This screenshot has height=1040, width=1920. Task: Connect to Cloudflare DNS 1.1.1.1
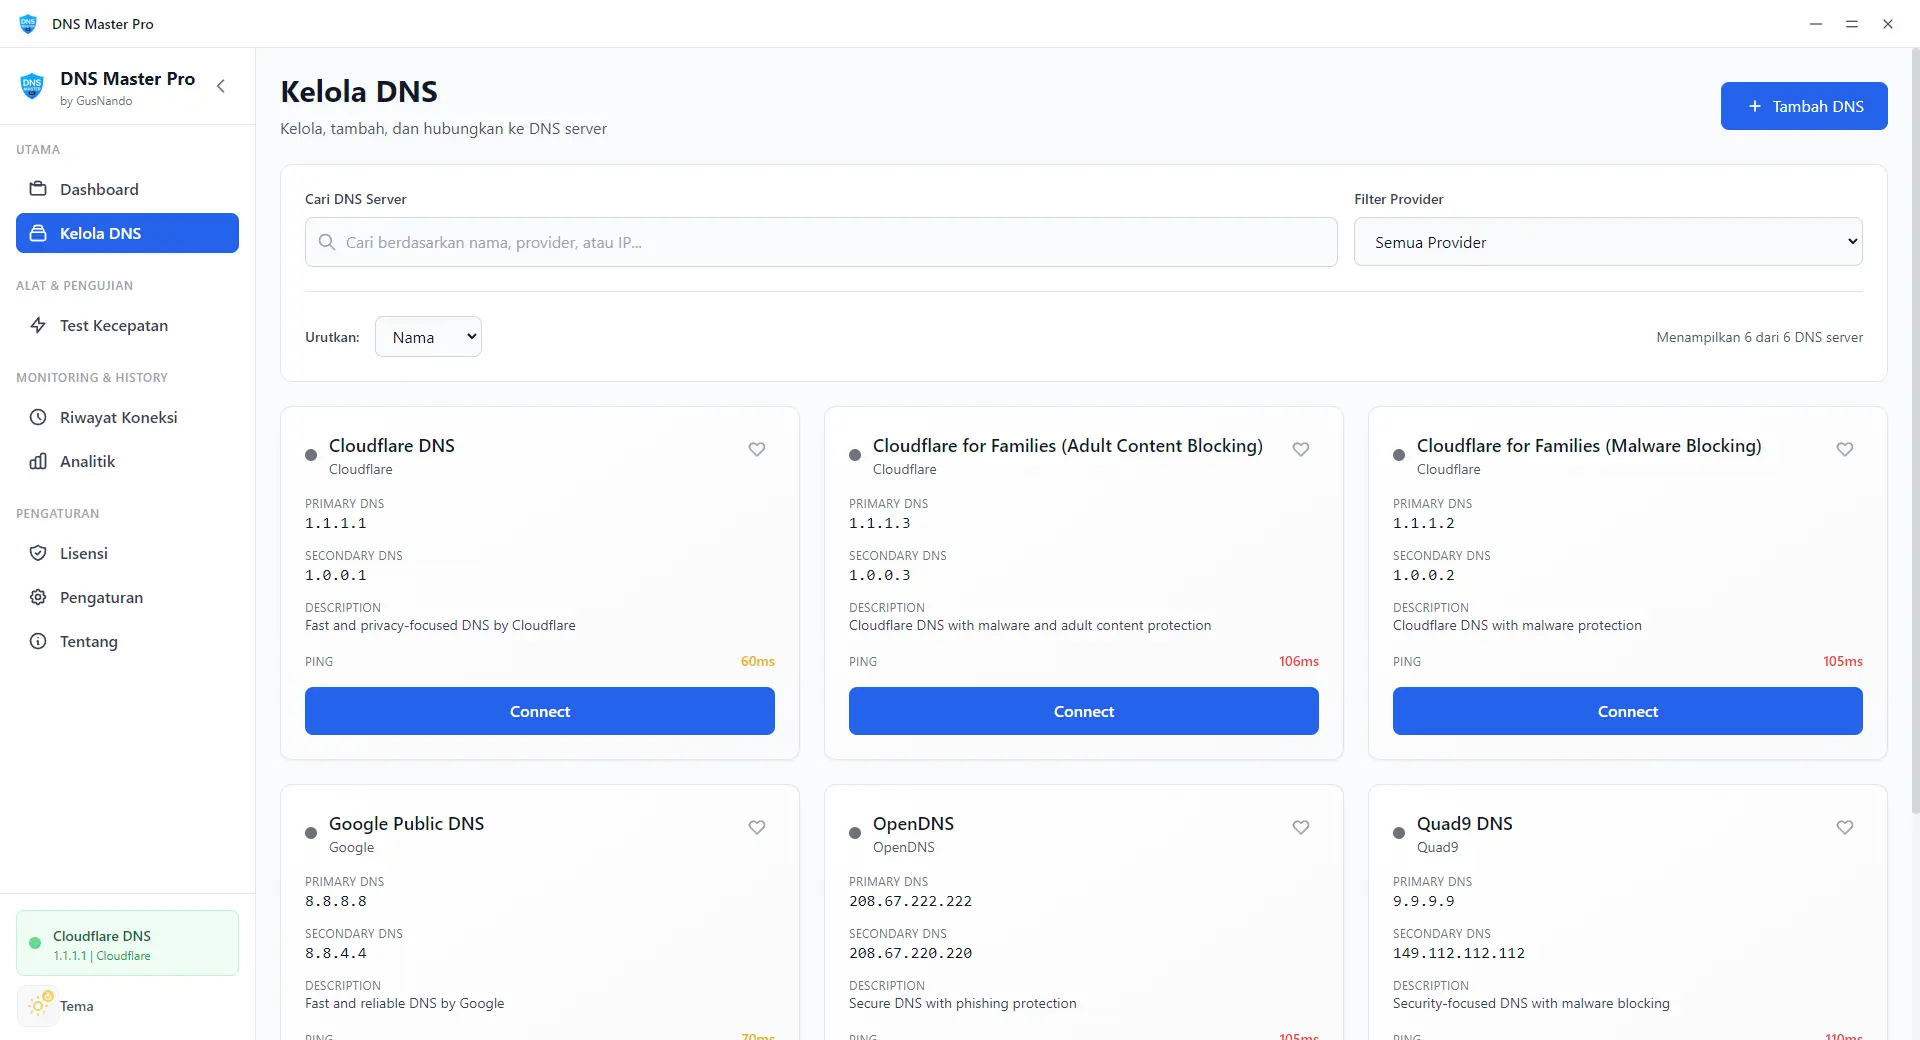point(540,711)
